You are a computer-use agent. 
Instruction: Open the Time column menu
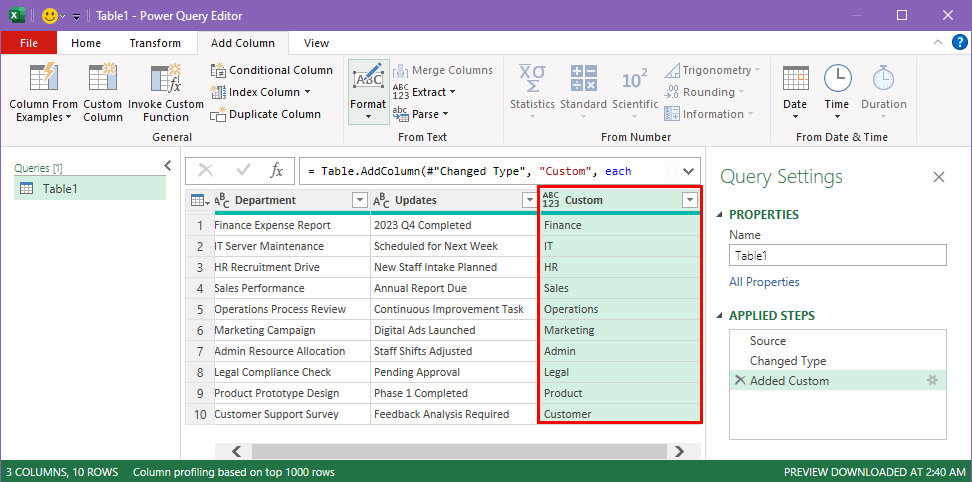(x=837, y=93)
